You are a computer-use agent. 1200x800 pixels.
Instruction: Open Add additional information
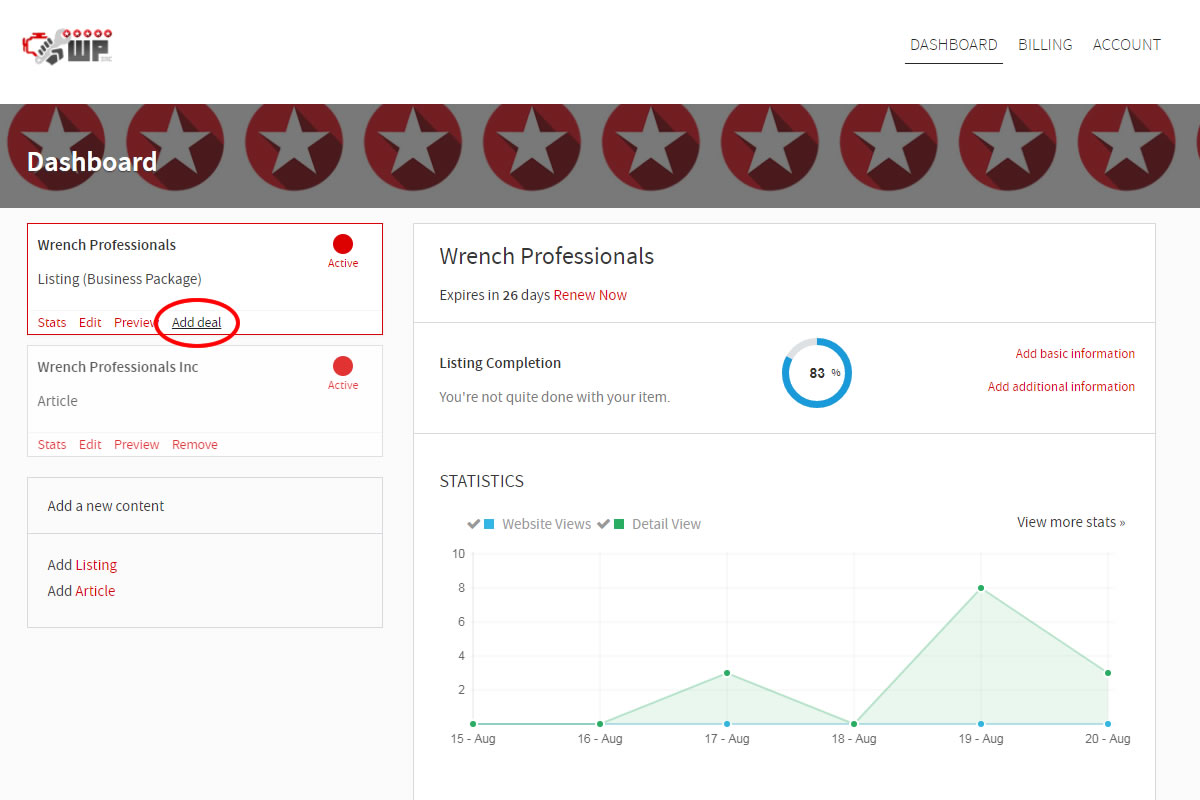[x=1061, y=387]
